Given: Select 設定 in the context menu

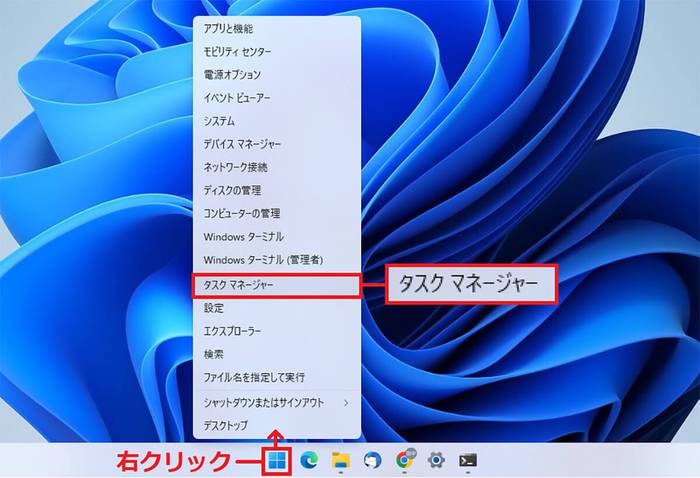Looking at the screenshot, I should click(277, 308).
